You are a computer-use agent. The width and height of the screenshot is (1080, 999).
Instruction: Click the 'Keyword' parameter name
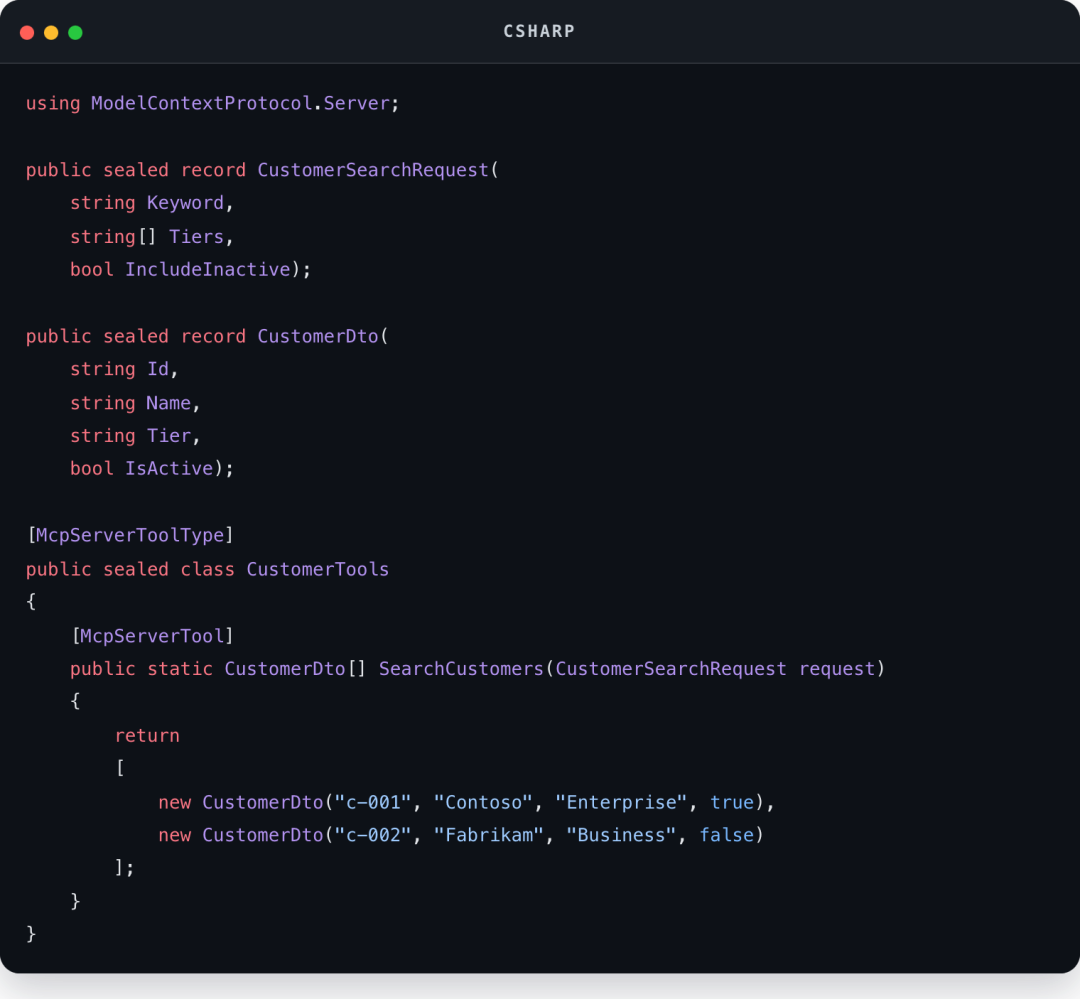[x=185, y=203]
